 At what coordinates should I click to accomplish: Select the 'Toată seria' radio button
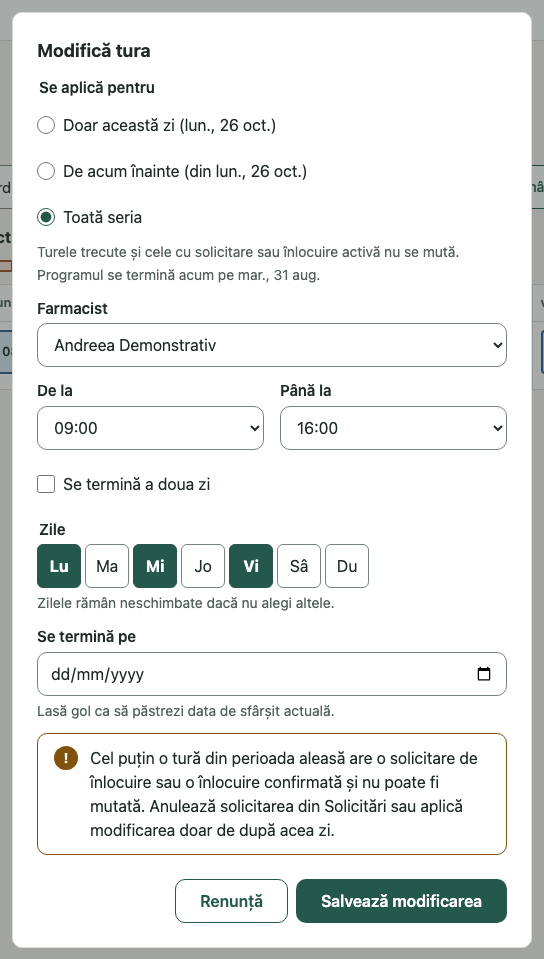tap(46, 217)
